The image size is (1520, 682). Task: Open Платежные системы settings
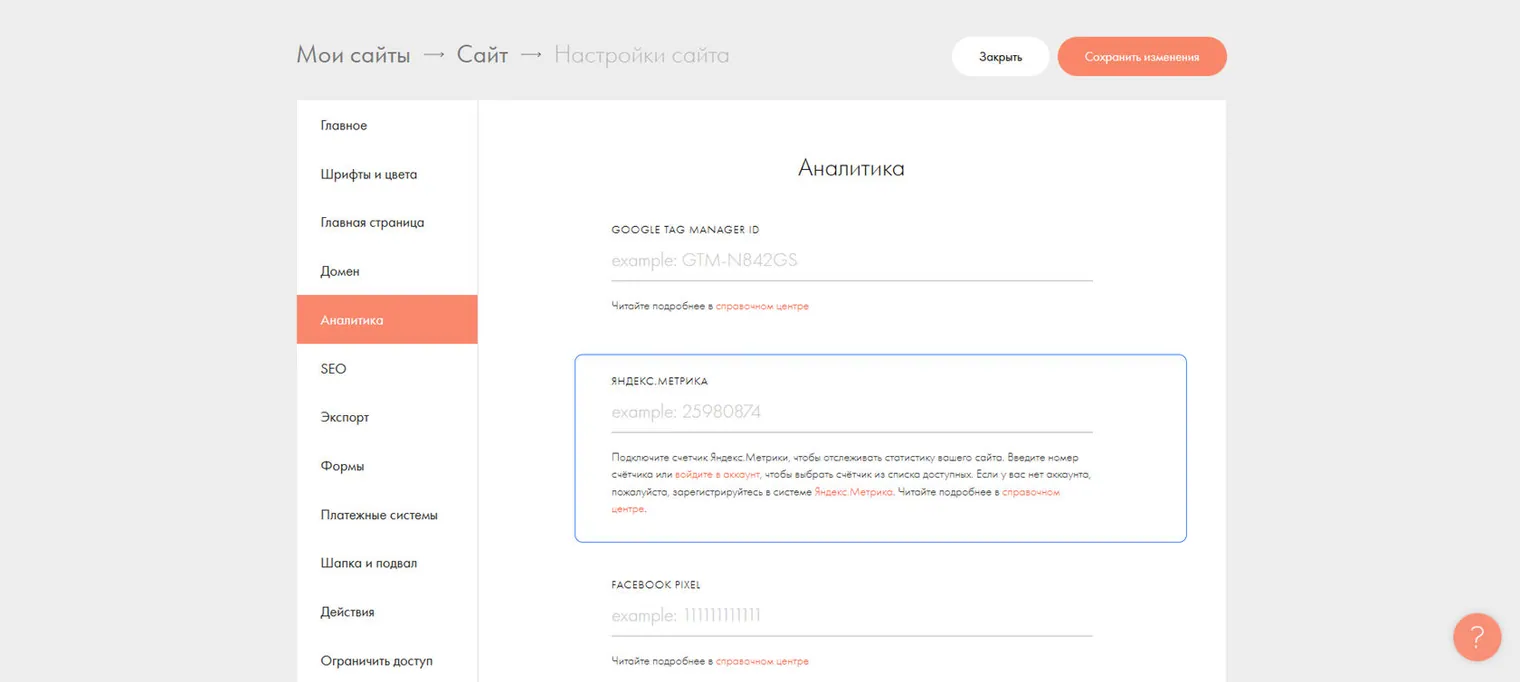[x=387, y=515]
